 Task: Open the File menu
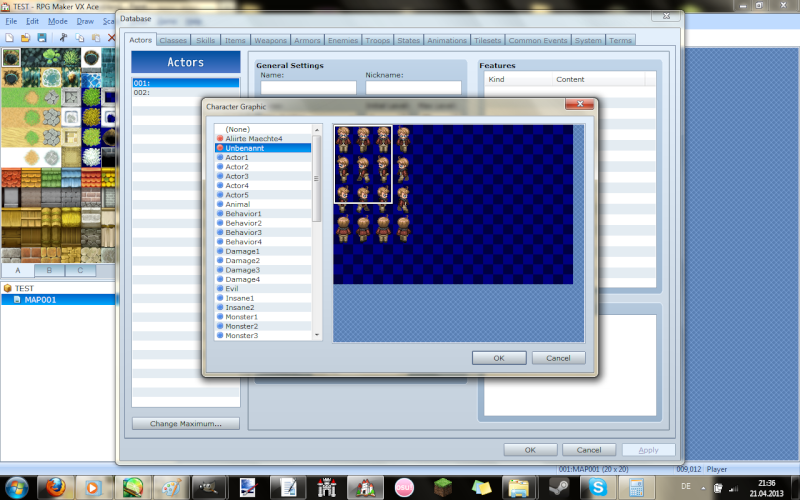tap(11, 21)
